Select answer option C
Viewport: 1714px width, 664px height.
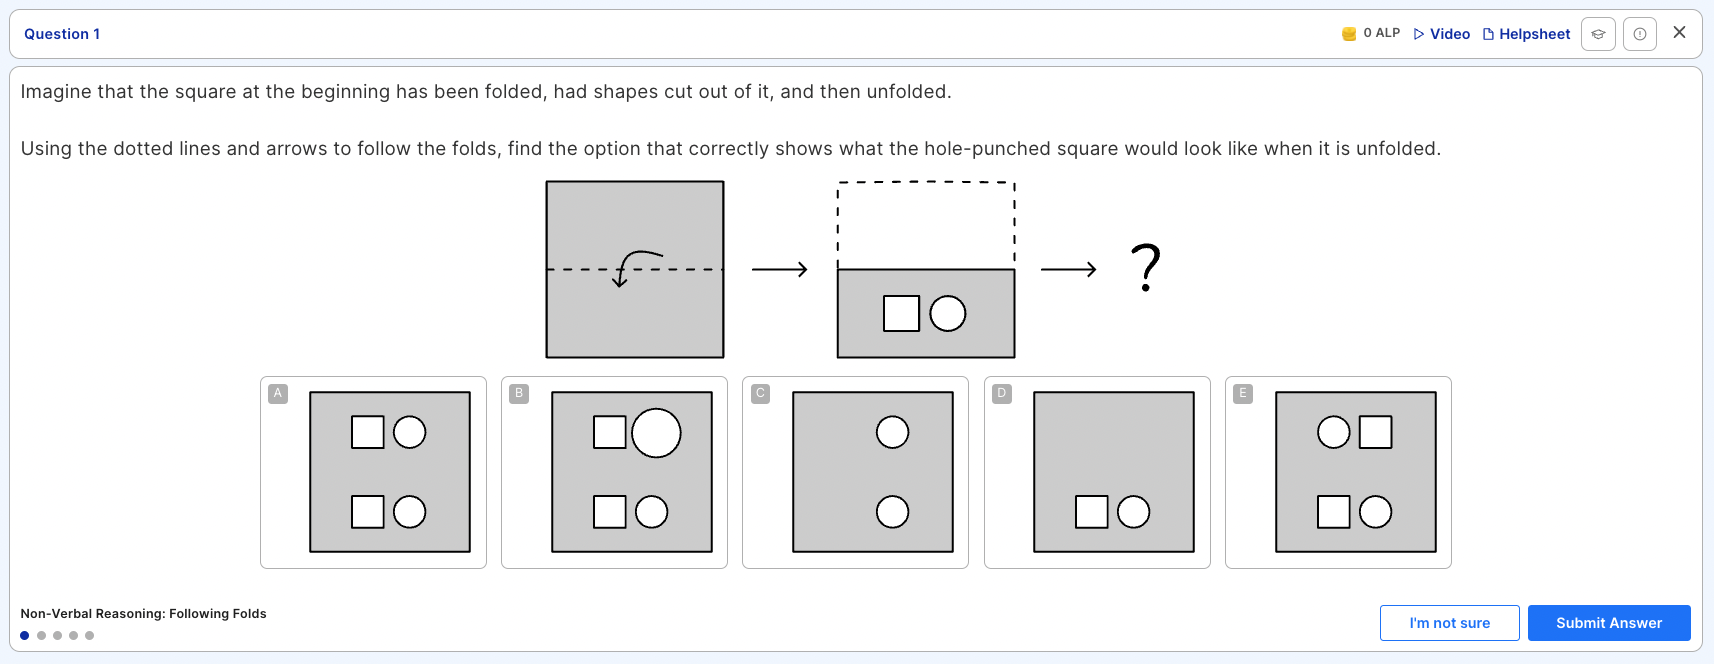click(x=855, y=472)
